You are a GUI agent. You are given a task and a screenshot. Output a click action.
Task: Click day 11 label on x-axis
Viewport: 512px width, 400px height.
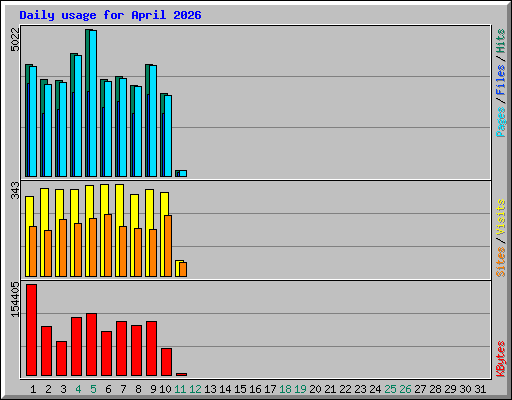(180, 389)
